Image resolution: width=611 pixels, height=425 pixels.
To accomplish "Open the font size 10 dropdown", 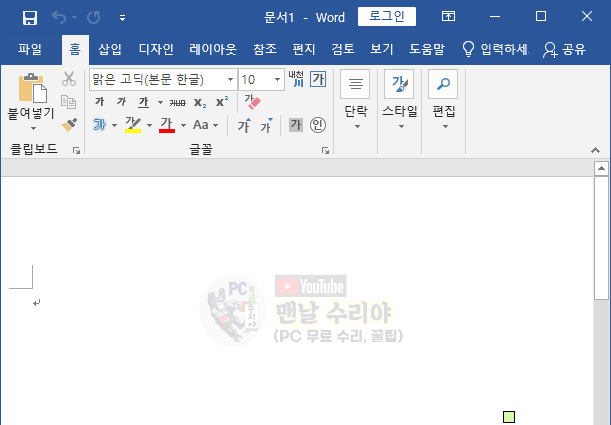I will 277,79.
